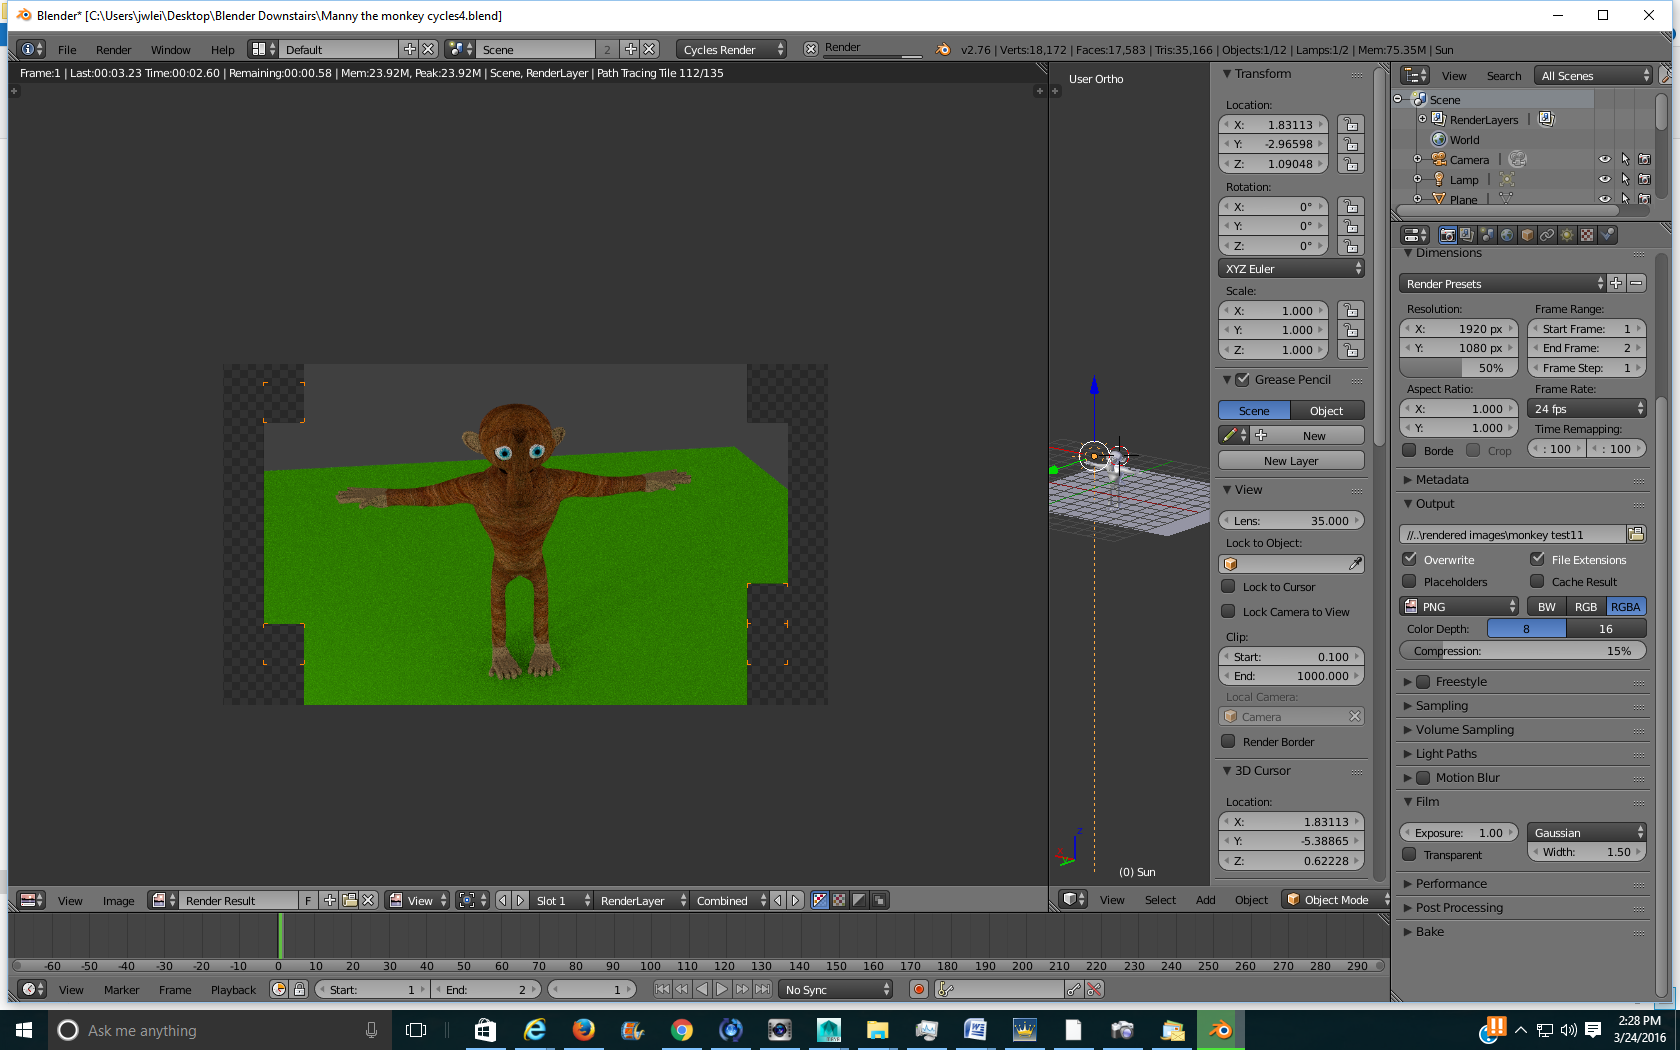Lock the X location in Transform panel
The height and width of the screenshot is (1050, 1680).
click(x=1351, y=125)
